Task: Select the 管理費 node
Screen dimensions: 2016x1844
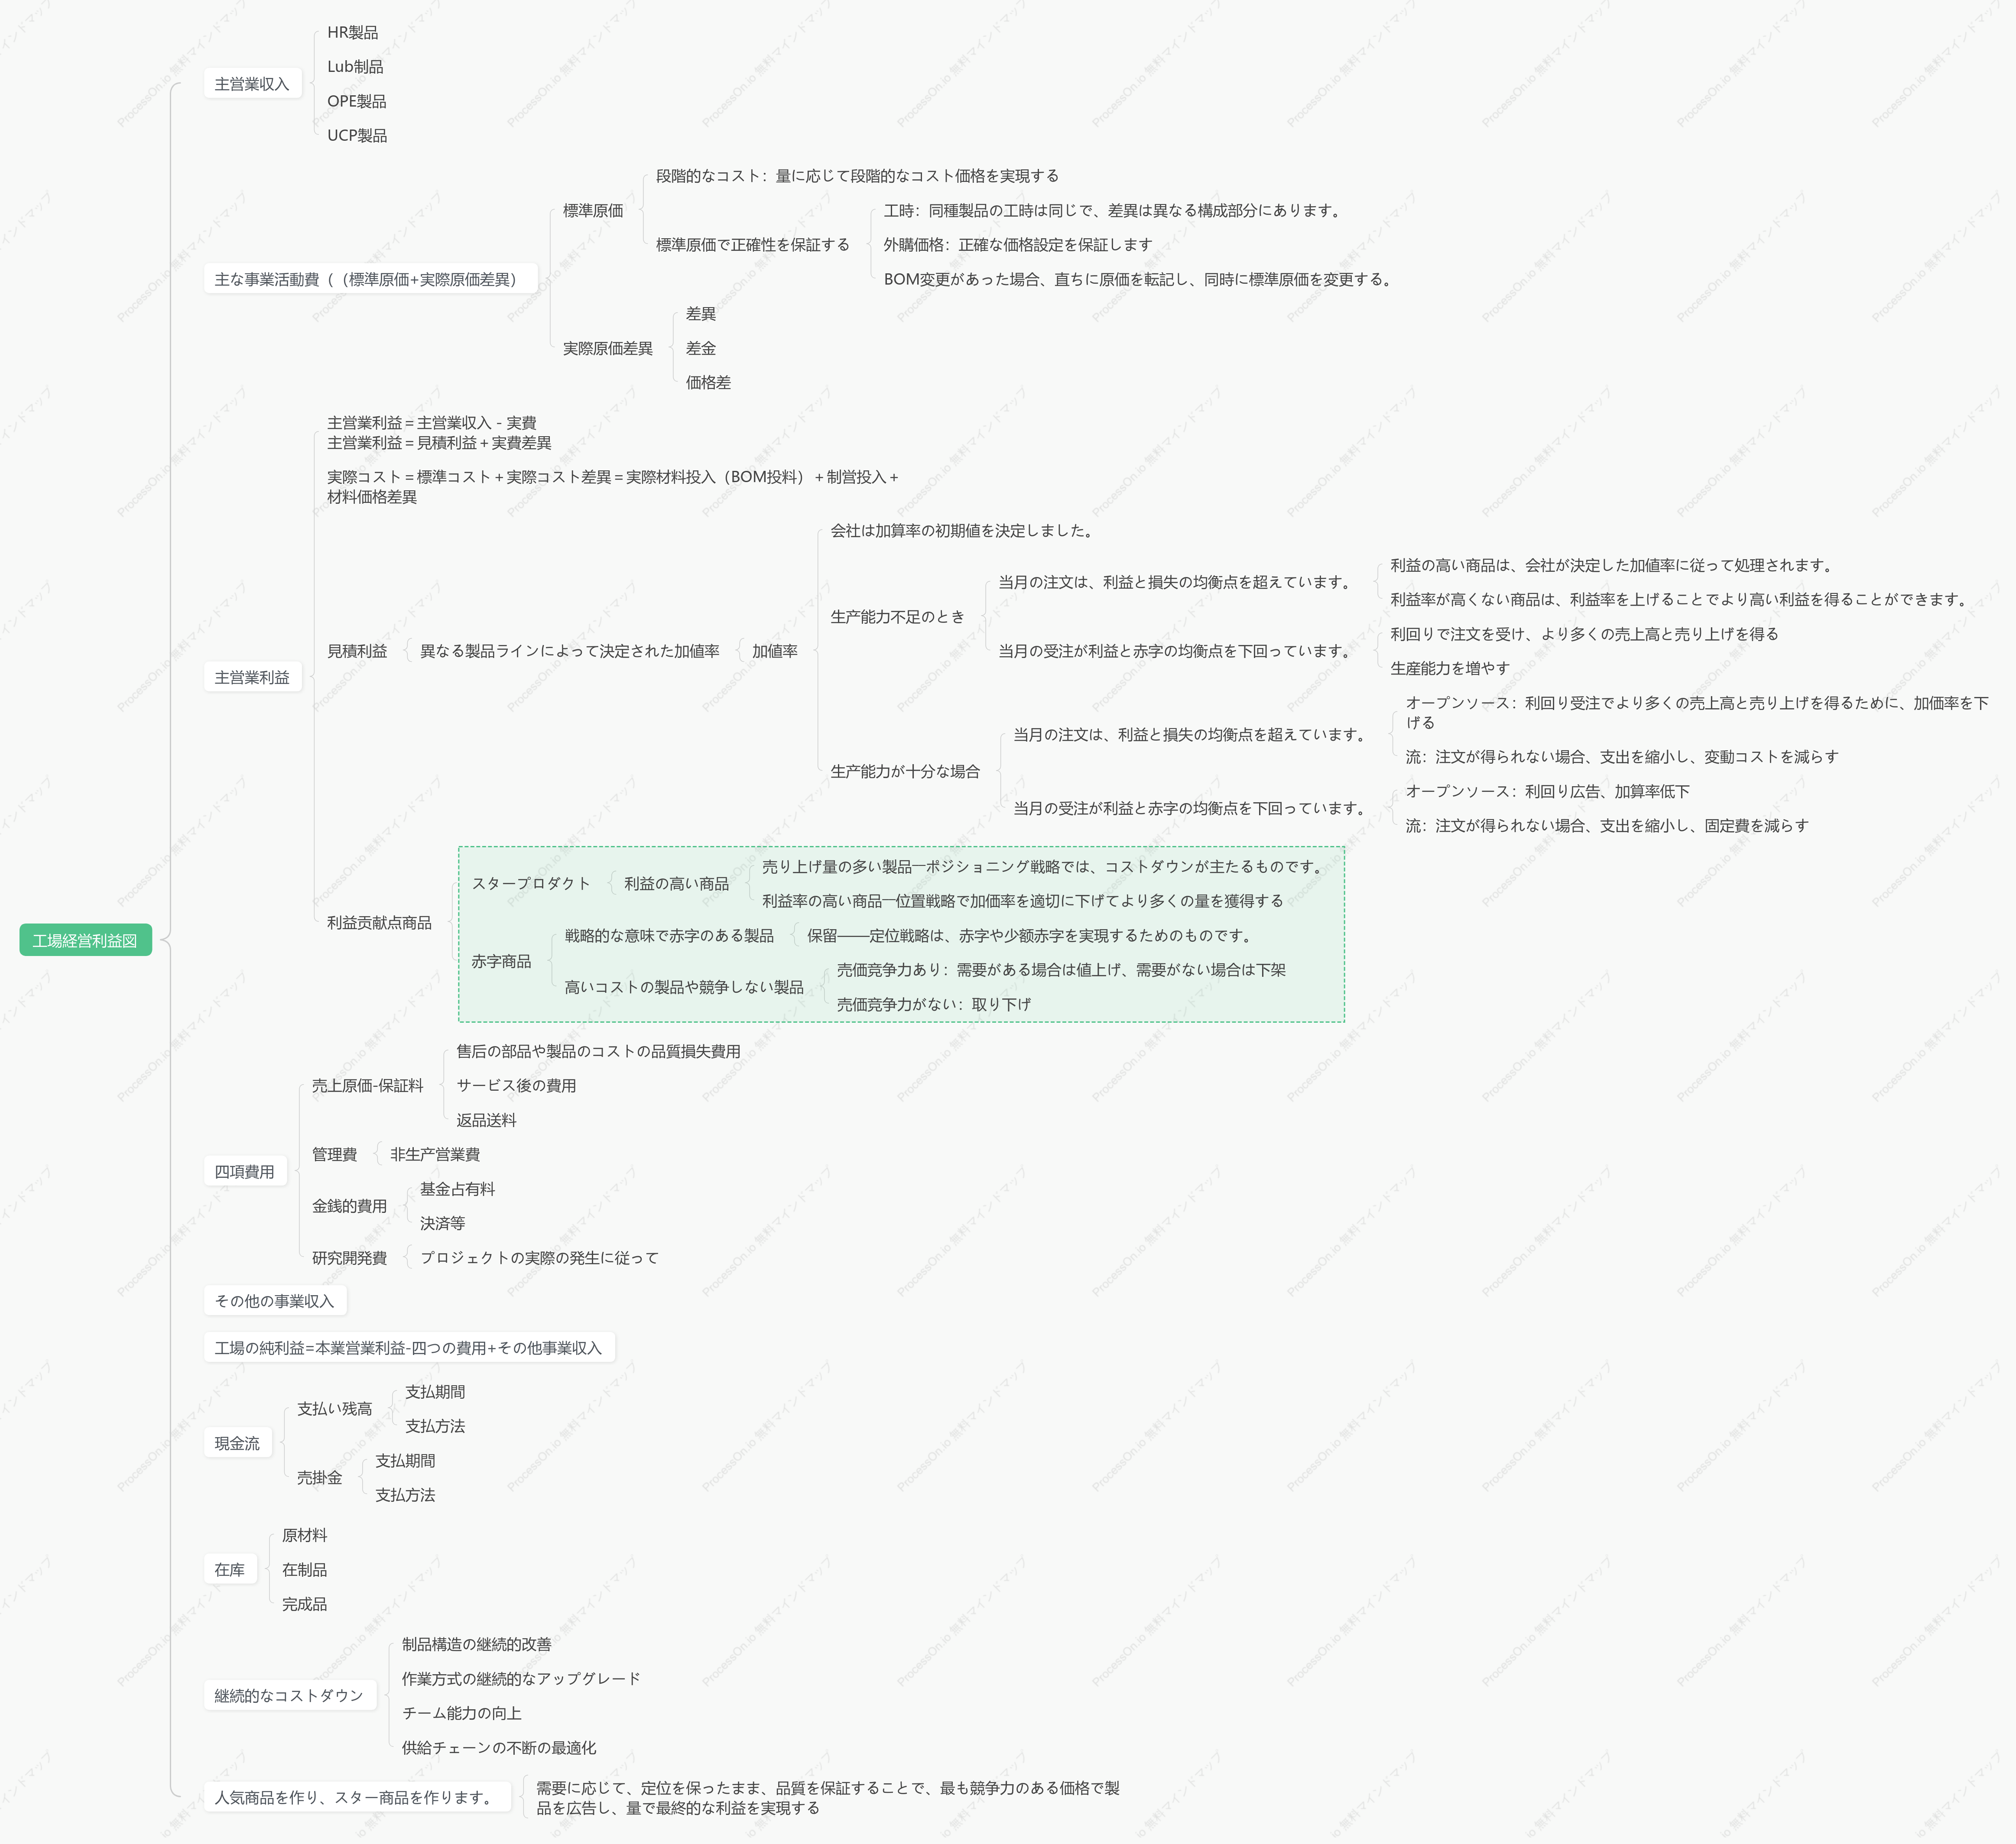Action: coord(334,1154)
